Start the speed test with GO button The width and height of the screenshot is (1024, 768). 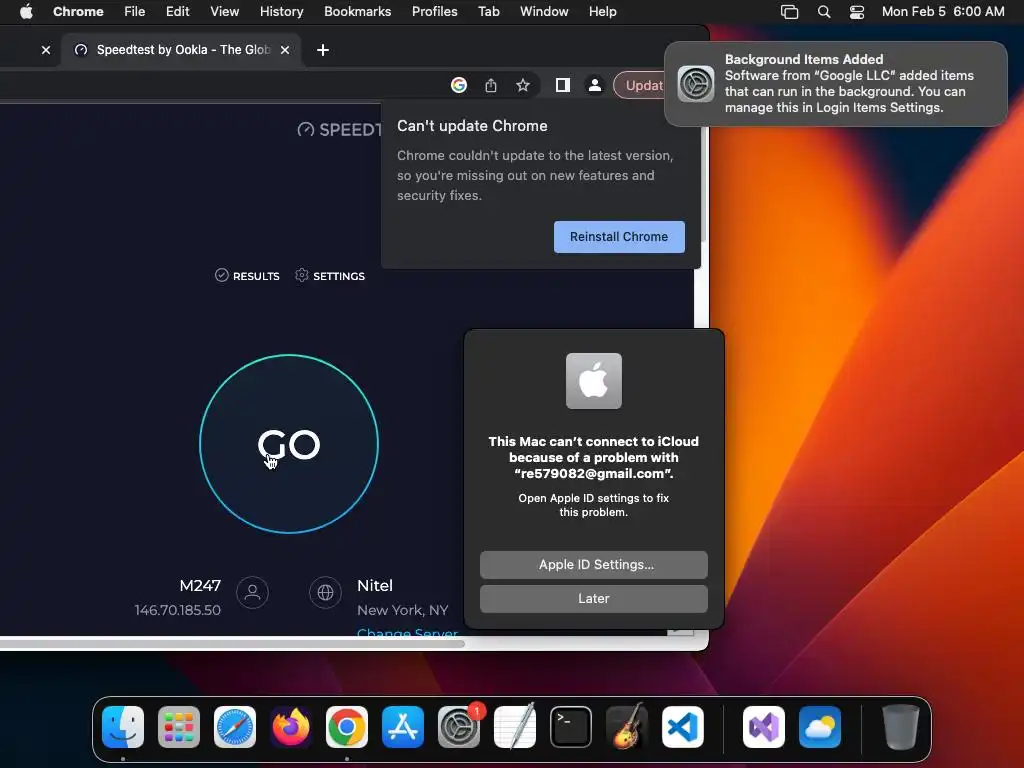(x=289, y=444)
